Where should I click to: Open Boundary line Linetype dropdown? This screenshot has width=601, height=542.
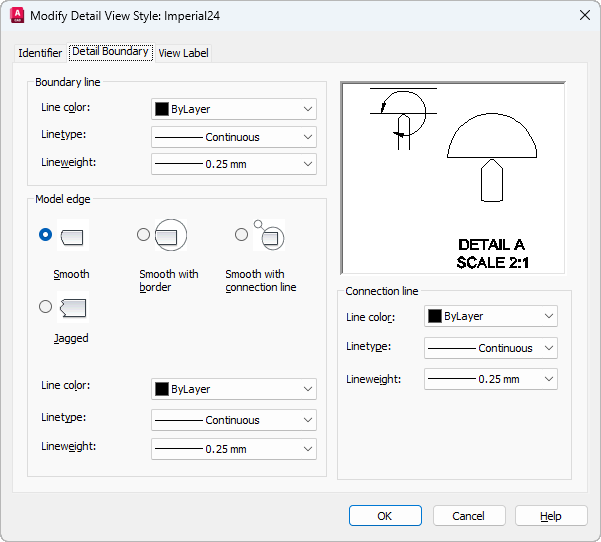[234, 137]
